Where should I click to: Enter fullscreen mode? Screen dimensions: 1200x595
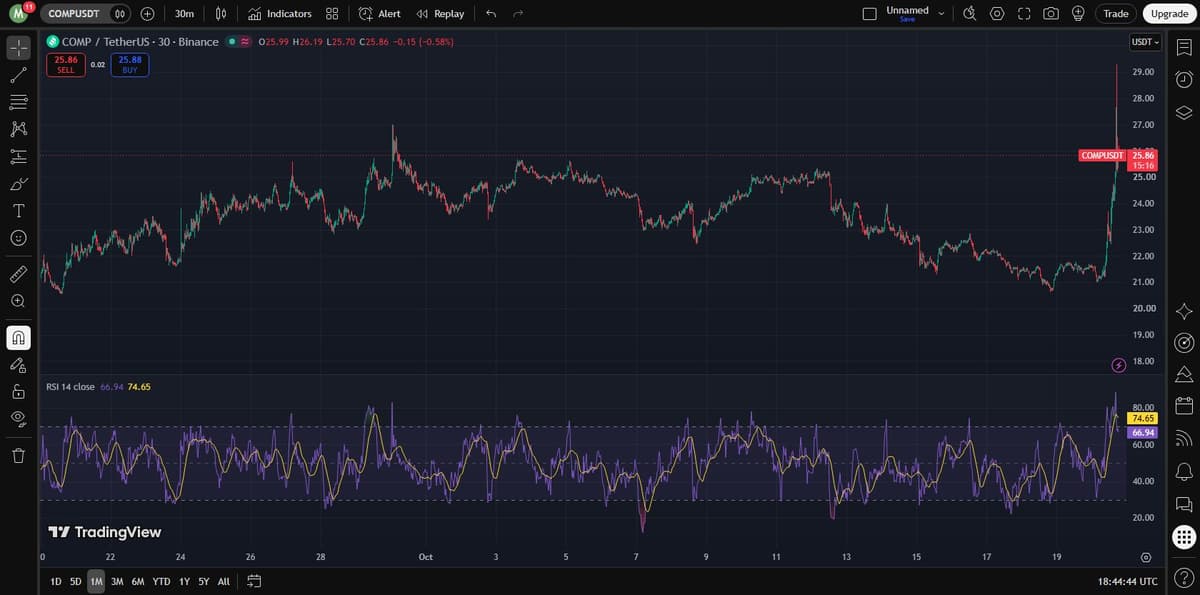coord(1024,14)
